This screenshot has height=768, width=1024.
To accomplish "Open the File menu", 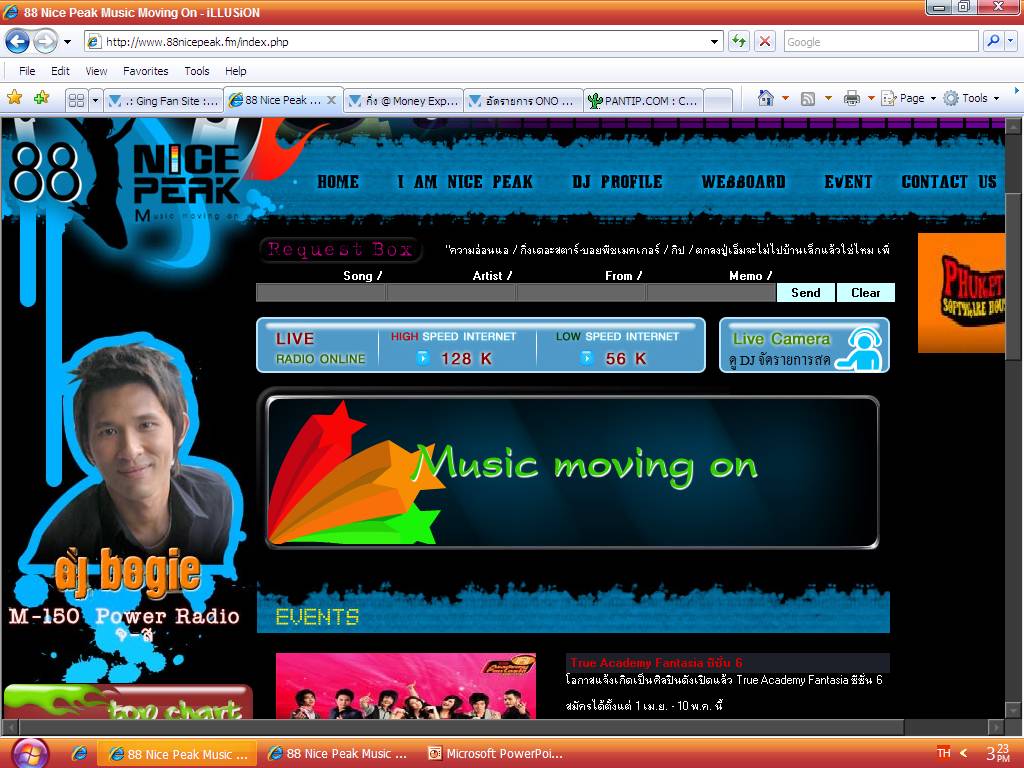I will coord(27,71).
